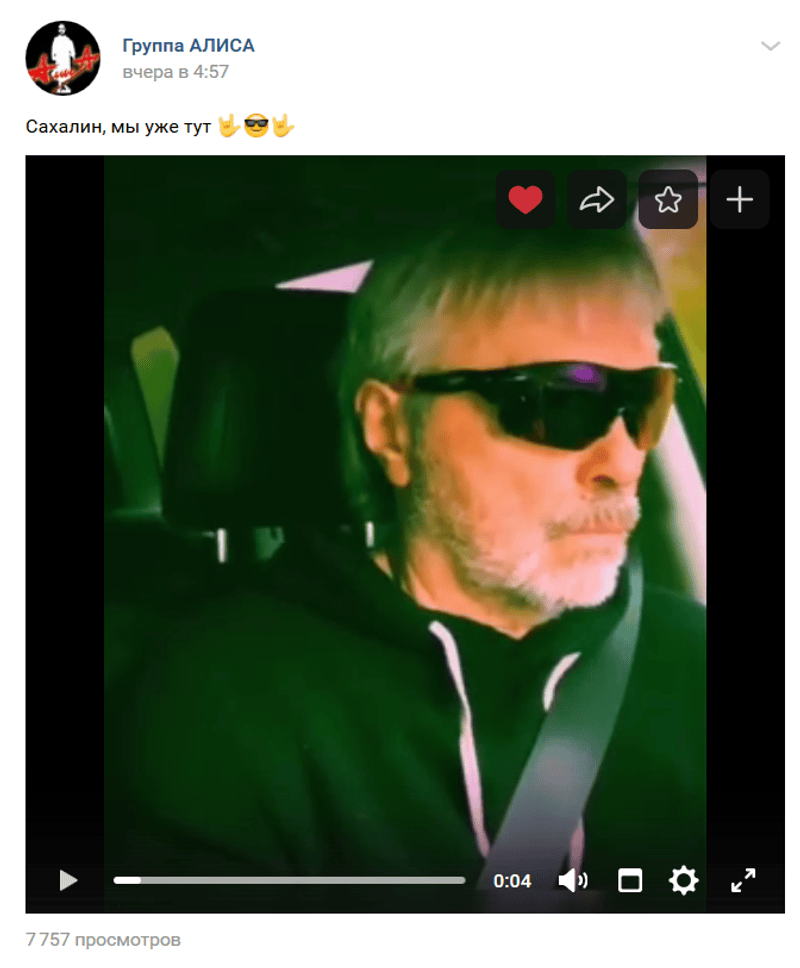
Task: Click the 7 757 просмотров view counter
Action: [103, 940]
